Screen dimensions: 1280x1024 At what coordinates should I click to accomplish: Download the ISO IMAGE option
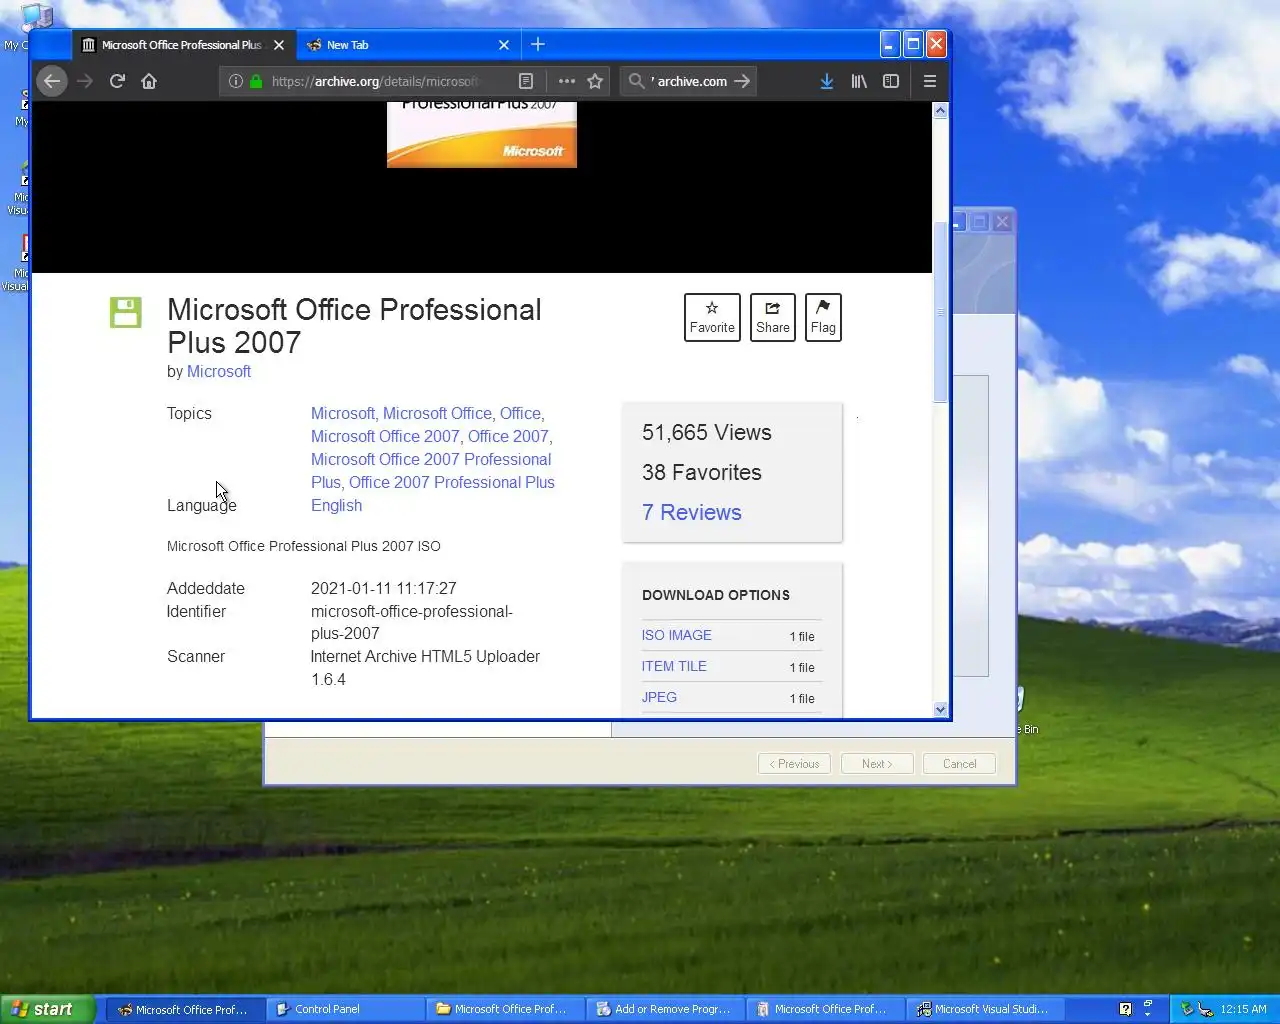(x=677, y=635)
